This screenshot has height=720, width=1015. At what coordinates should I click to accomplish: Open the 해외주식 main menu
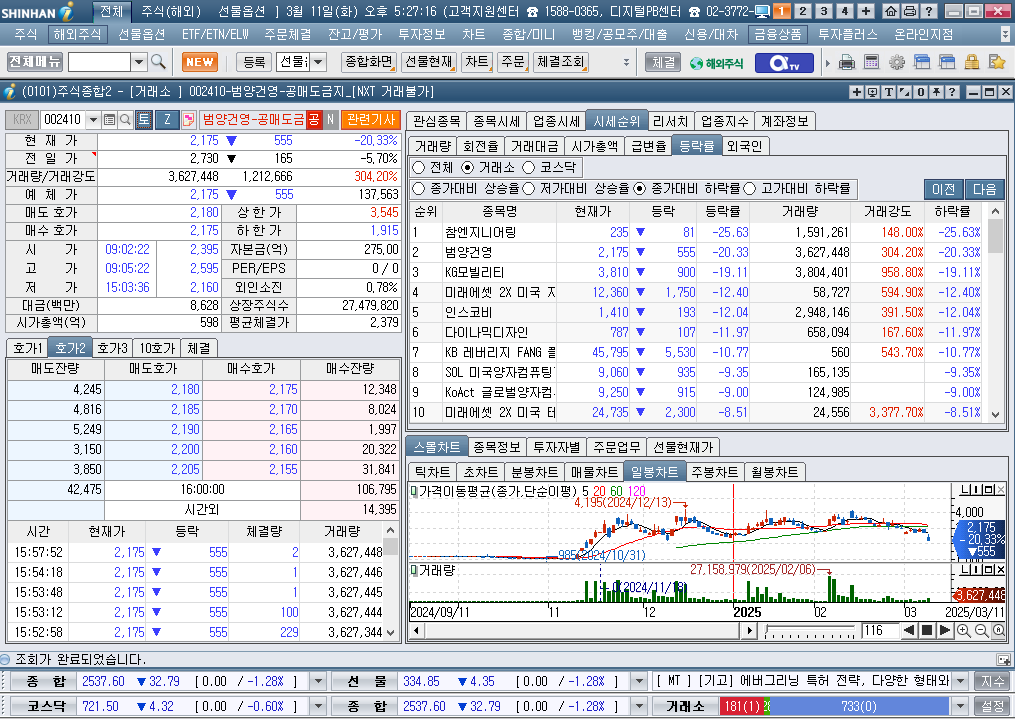click(78, 34)
